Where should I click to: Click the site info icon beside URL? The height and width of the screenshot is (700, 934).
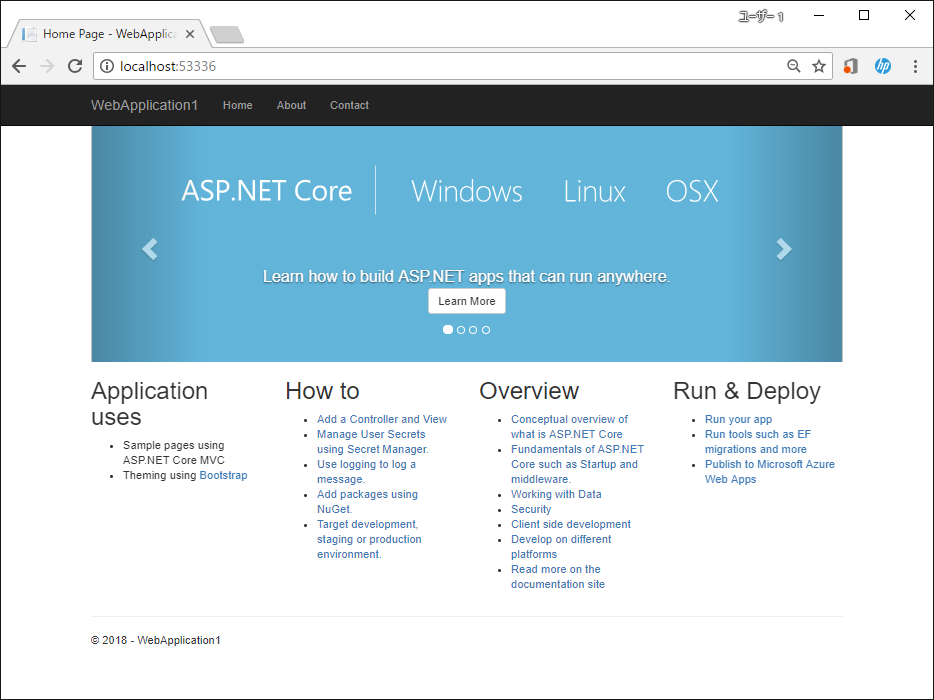(x=107, y=66)
